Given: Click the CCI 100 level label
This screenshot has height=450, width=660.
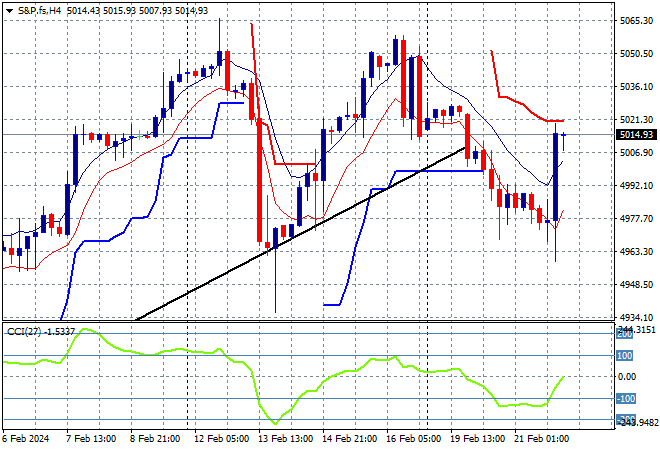Looking at the screenshot, I should 624,355.
